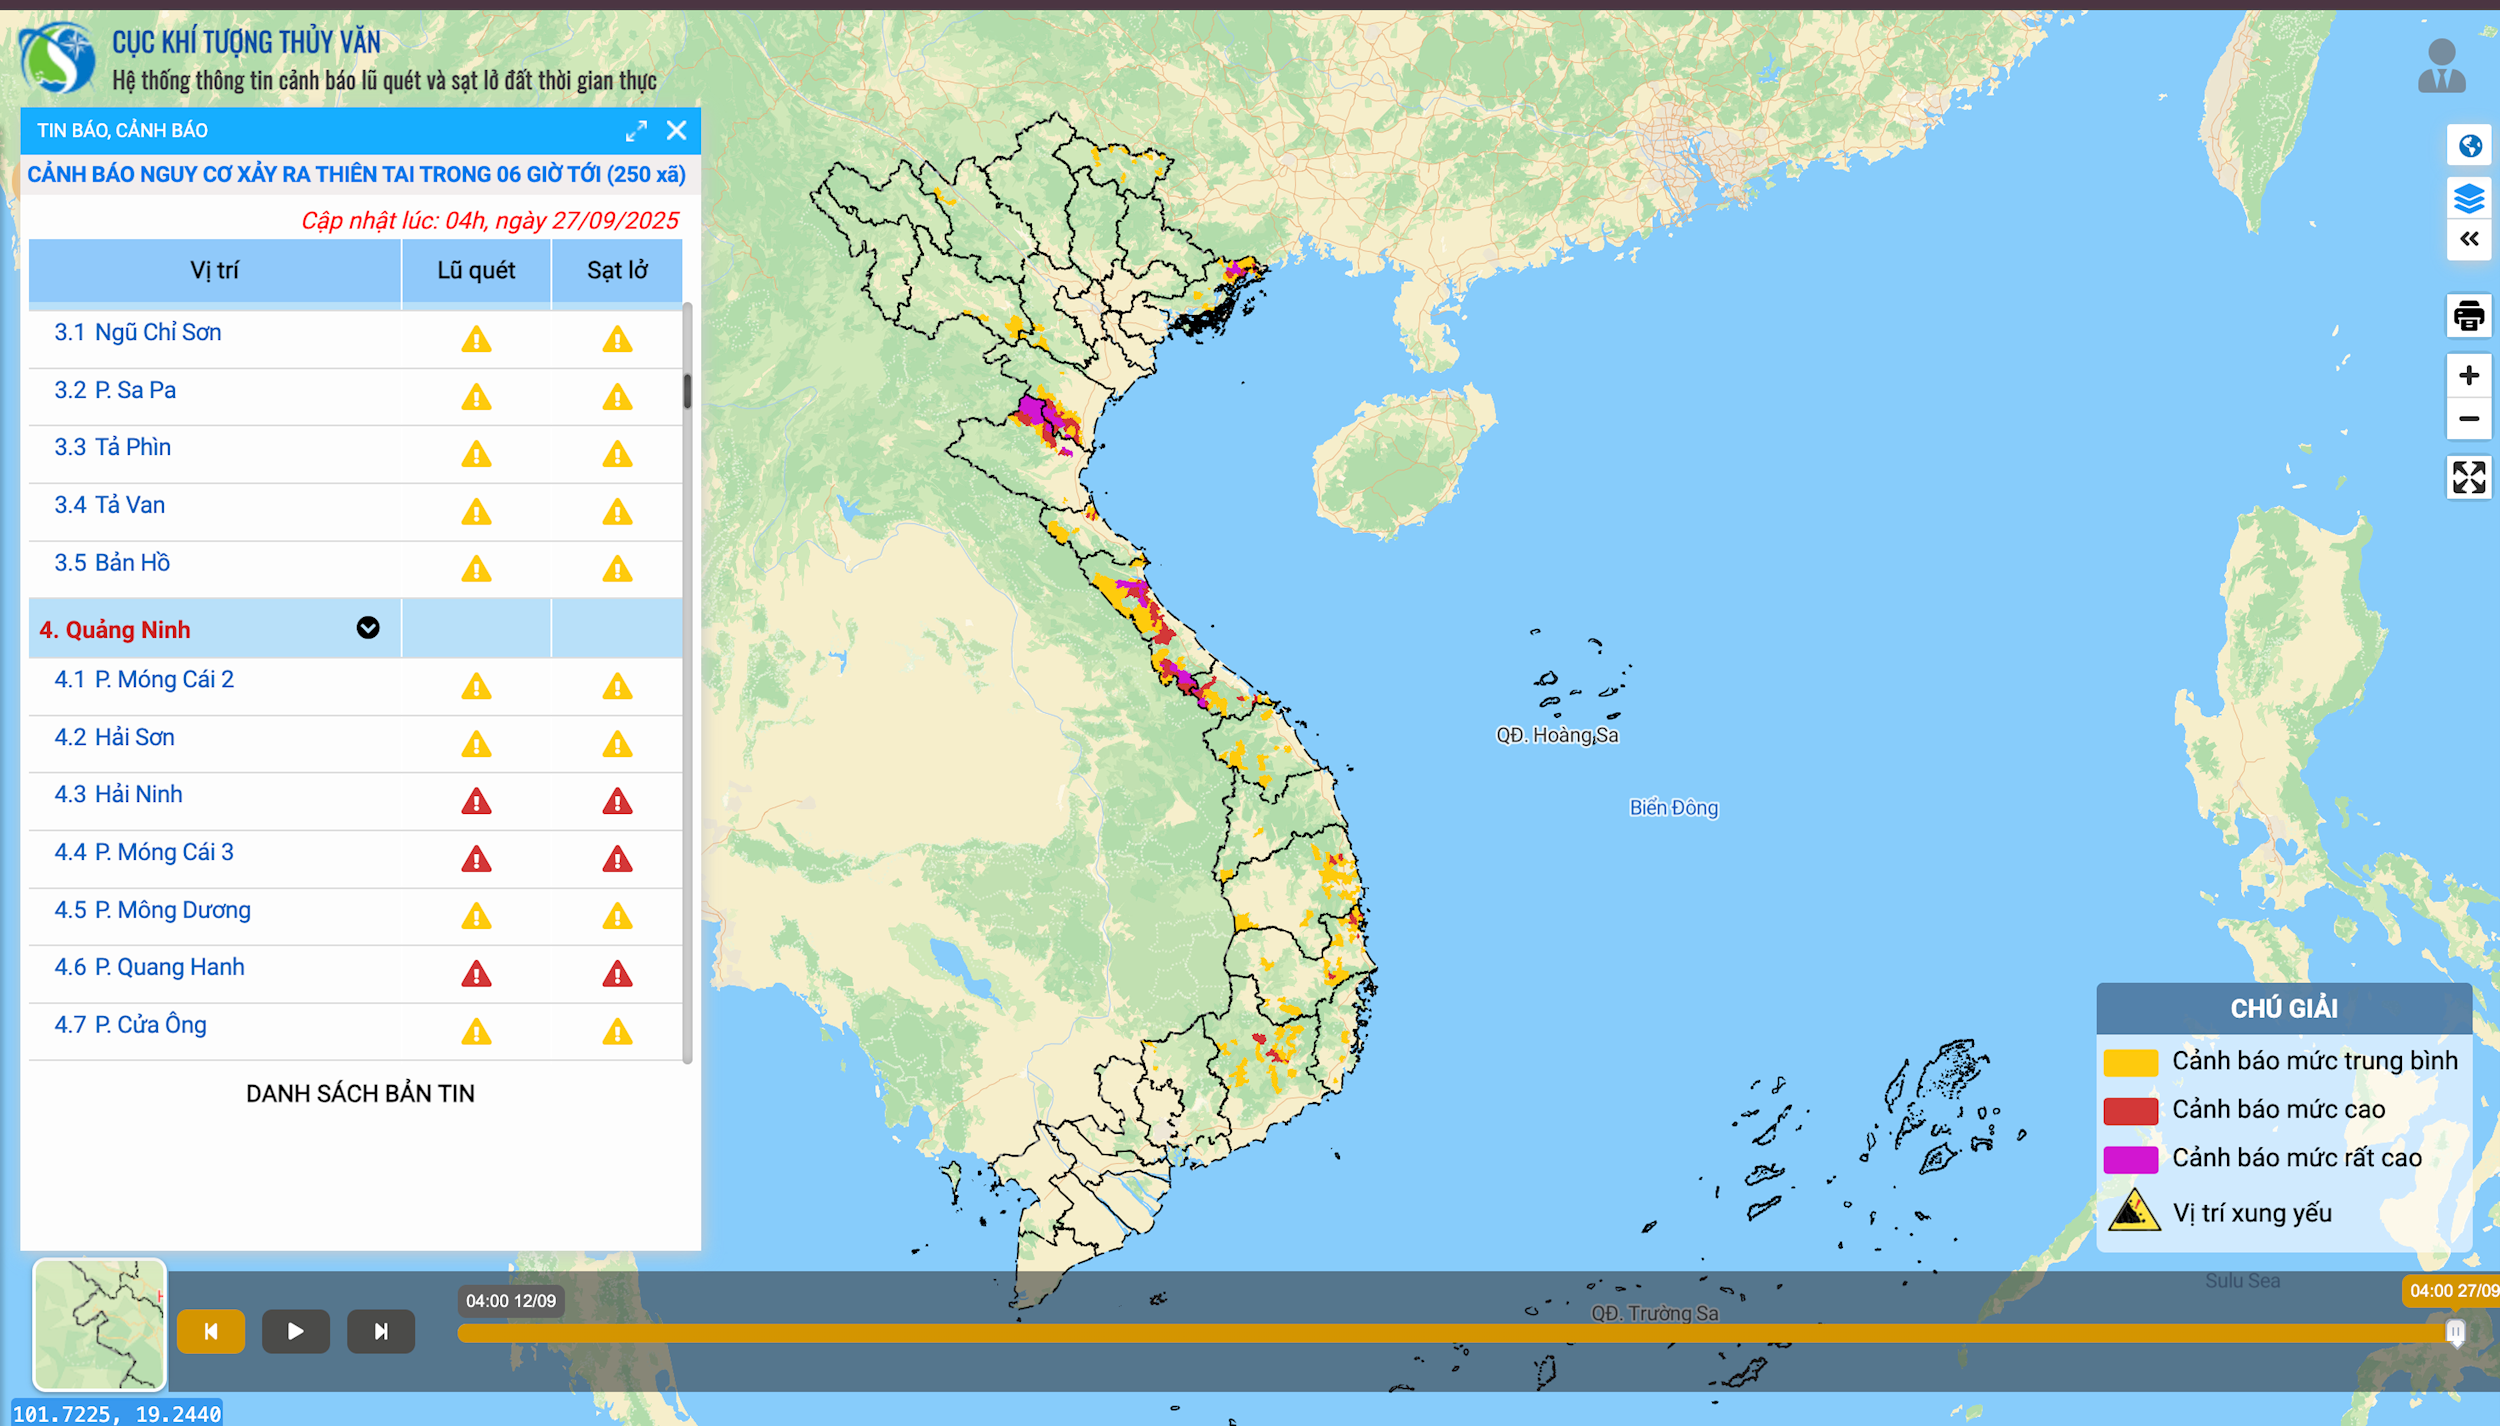Select the P. Sa Pa location link
Screen dimensions: 2500x1426
[135, 390]
